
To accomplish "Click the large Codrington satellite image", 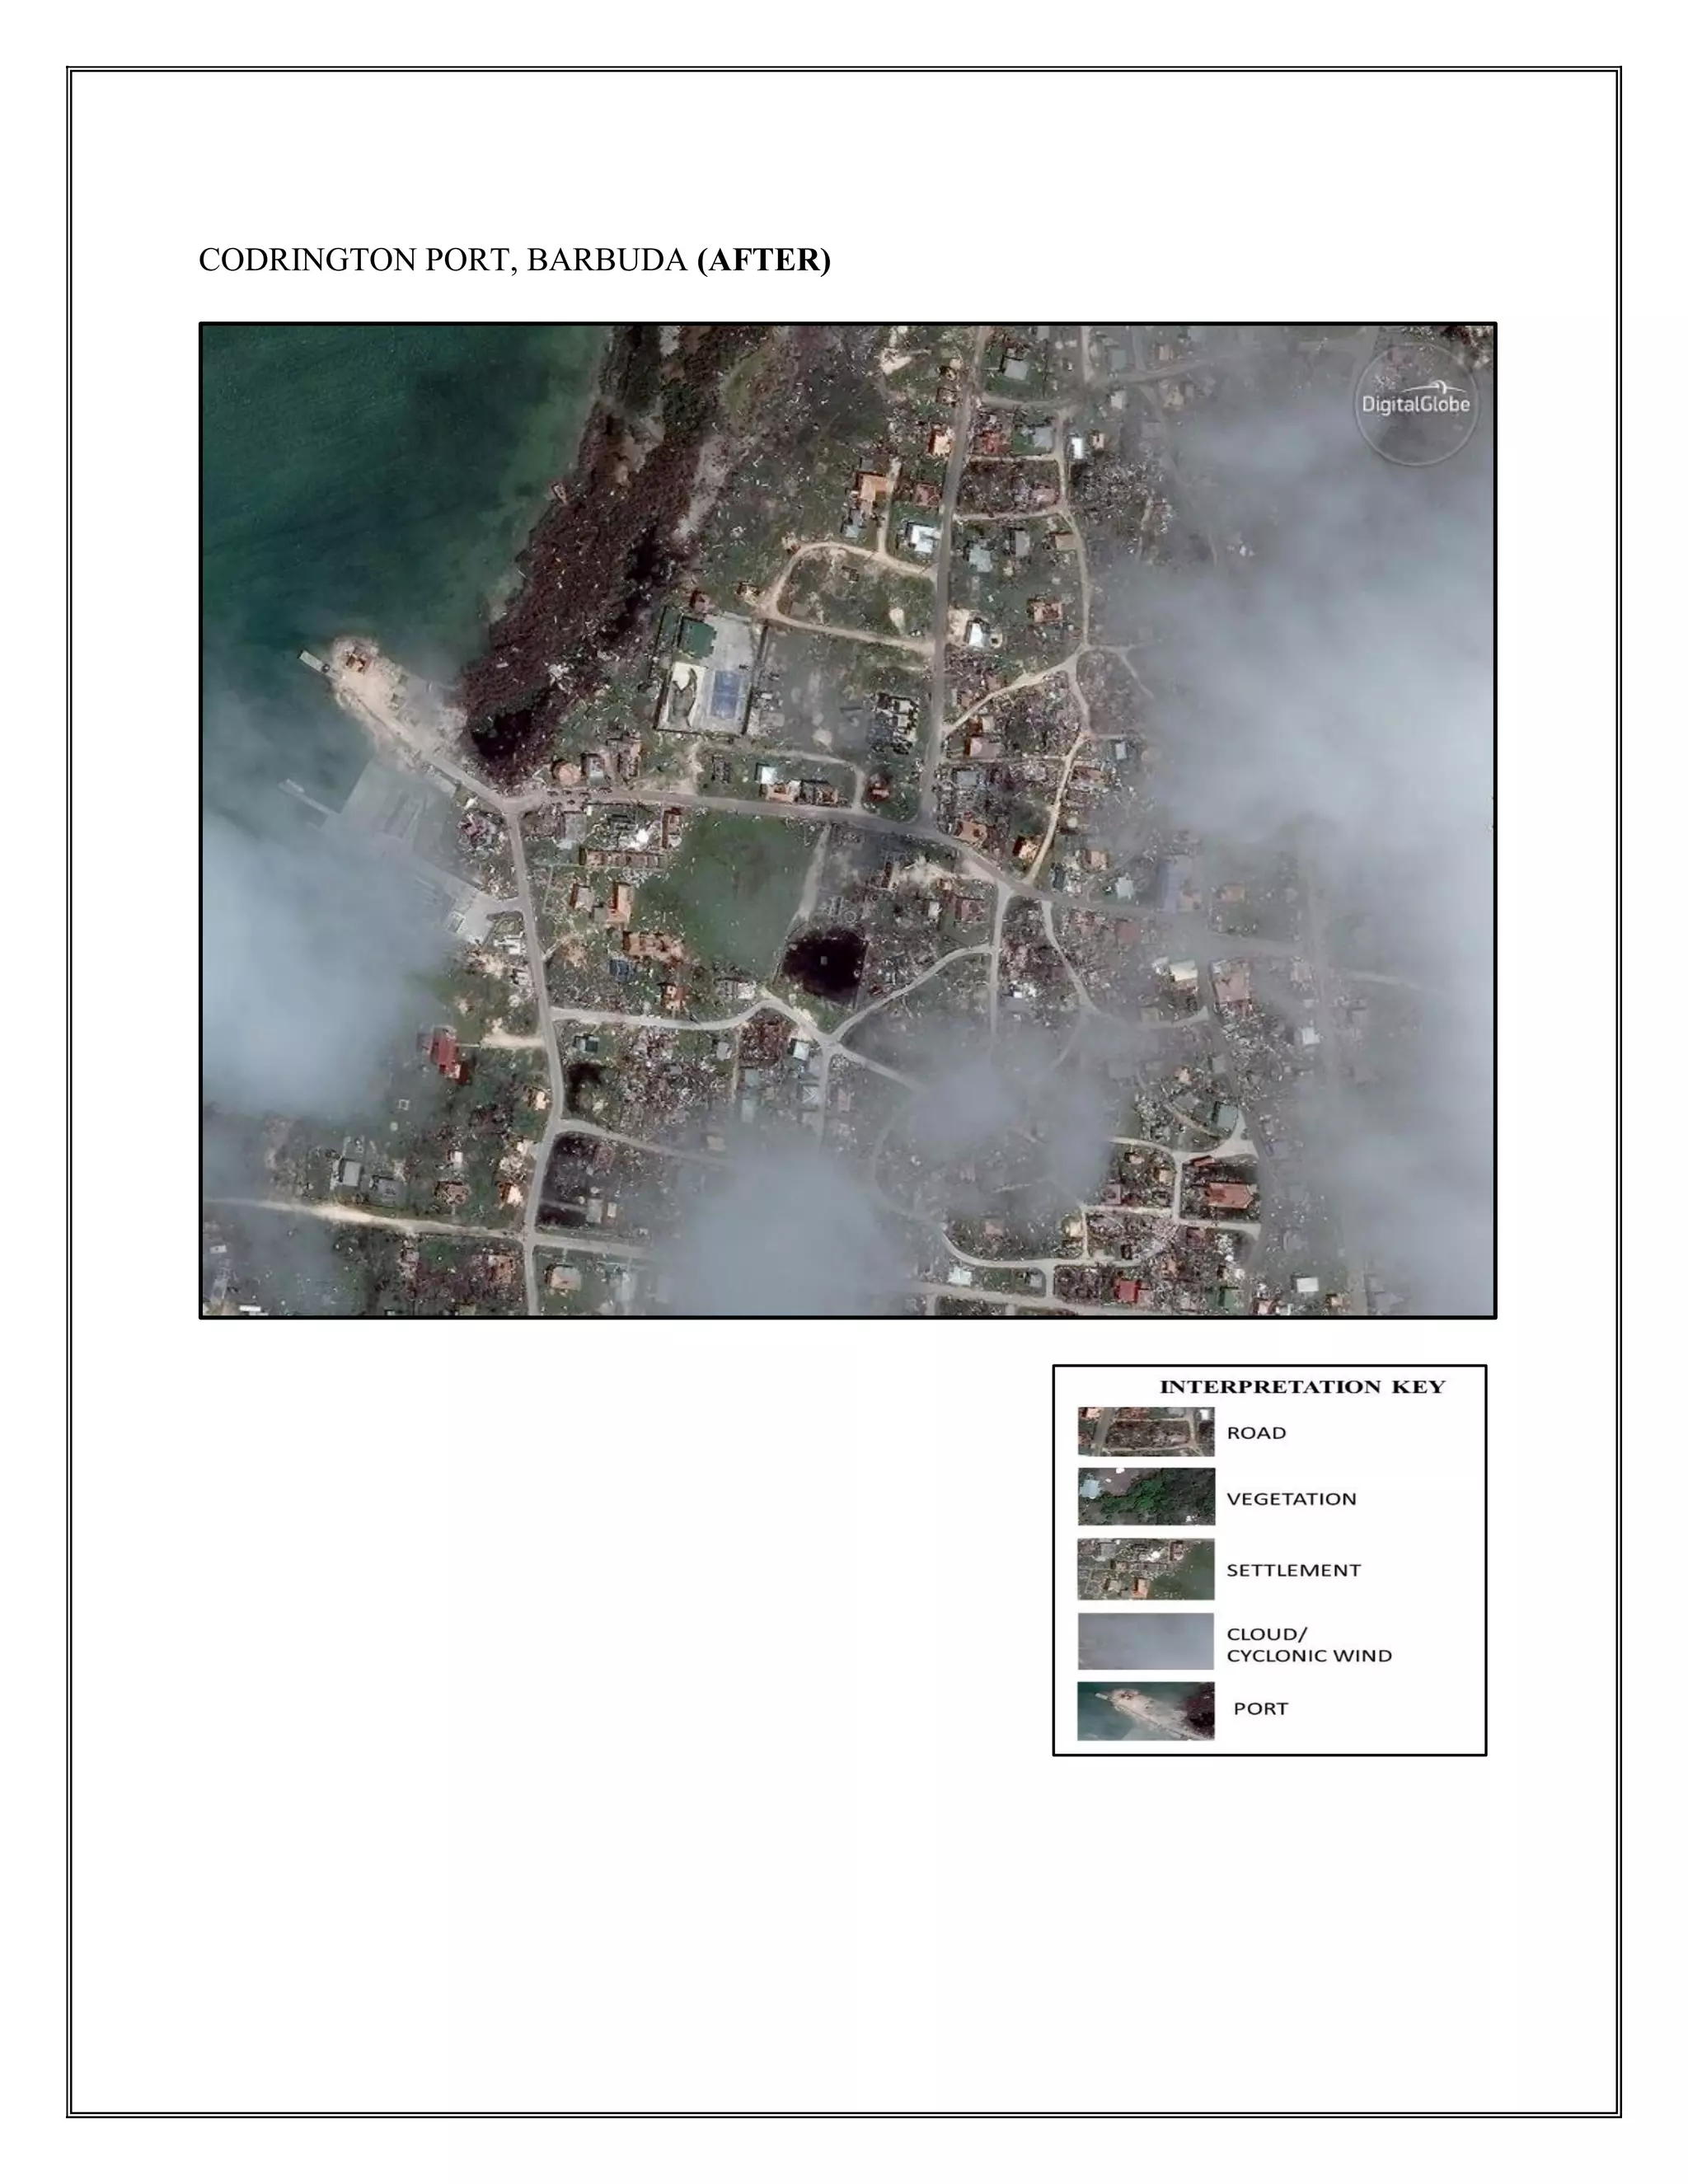I will pyautogui.click(x=848, y=820).
